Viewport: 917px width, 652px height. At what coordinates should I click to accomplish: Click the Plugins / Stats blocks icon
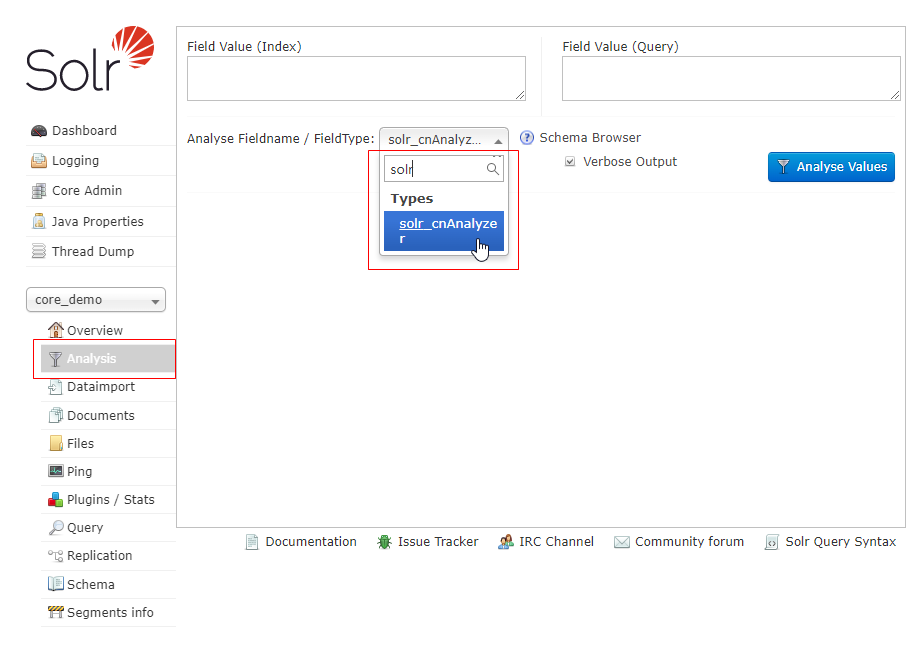pos(56,500)
